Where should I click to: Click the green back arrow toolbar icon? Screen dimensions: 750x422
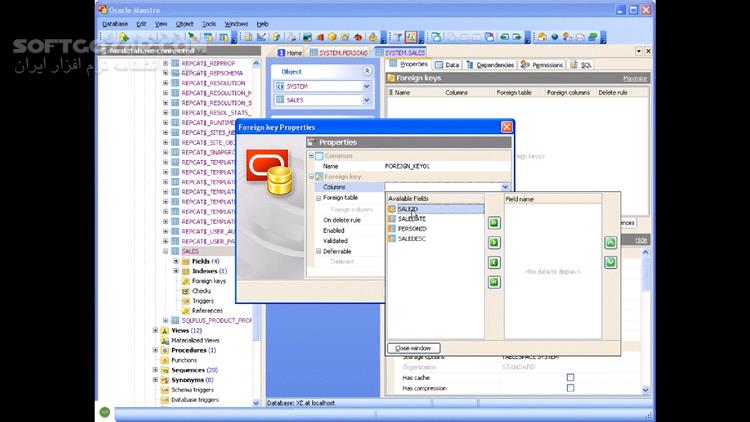pyautogui.click(x=504, y=37)
